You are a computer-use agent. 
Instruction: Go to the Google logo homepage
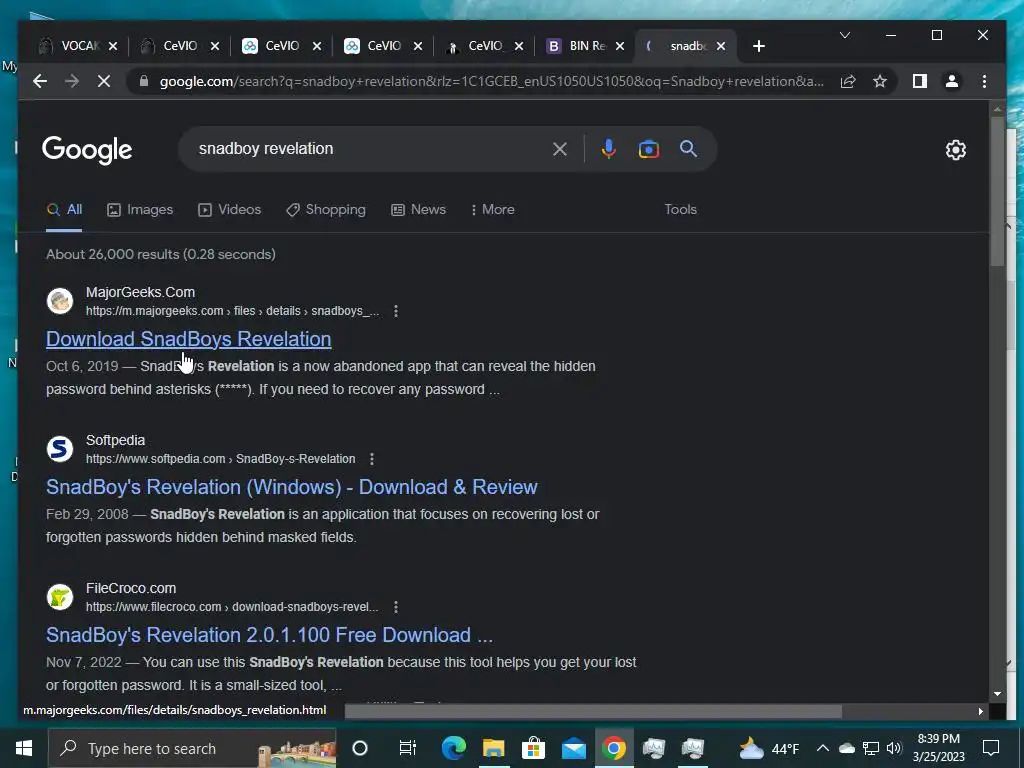87,150
